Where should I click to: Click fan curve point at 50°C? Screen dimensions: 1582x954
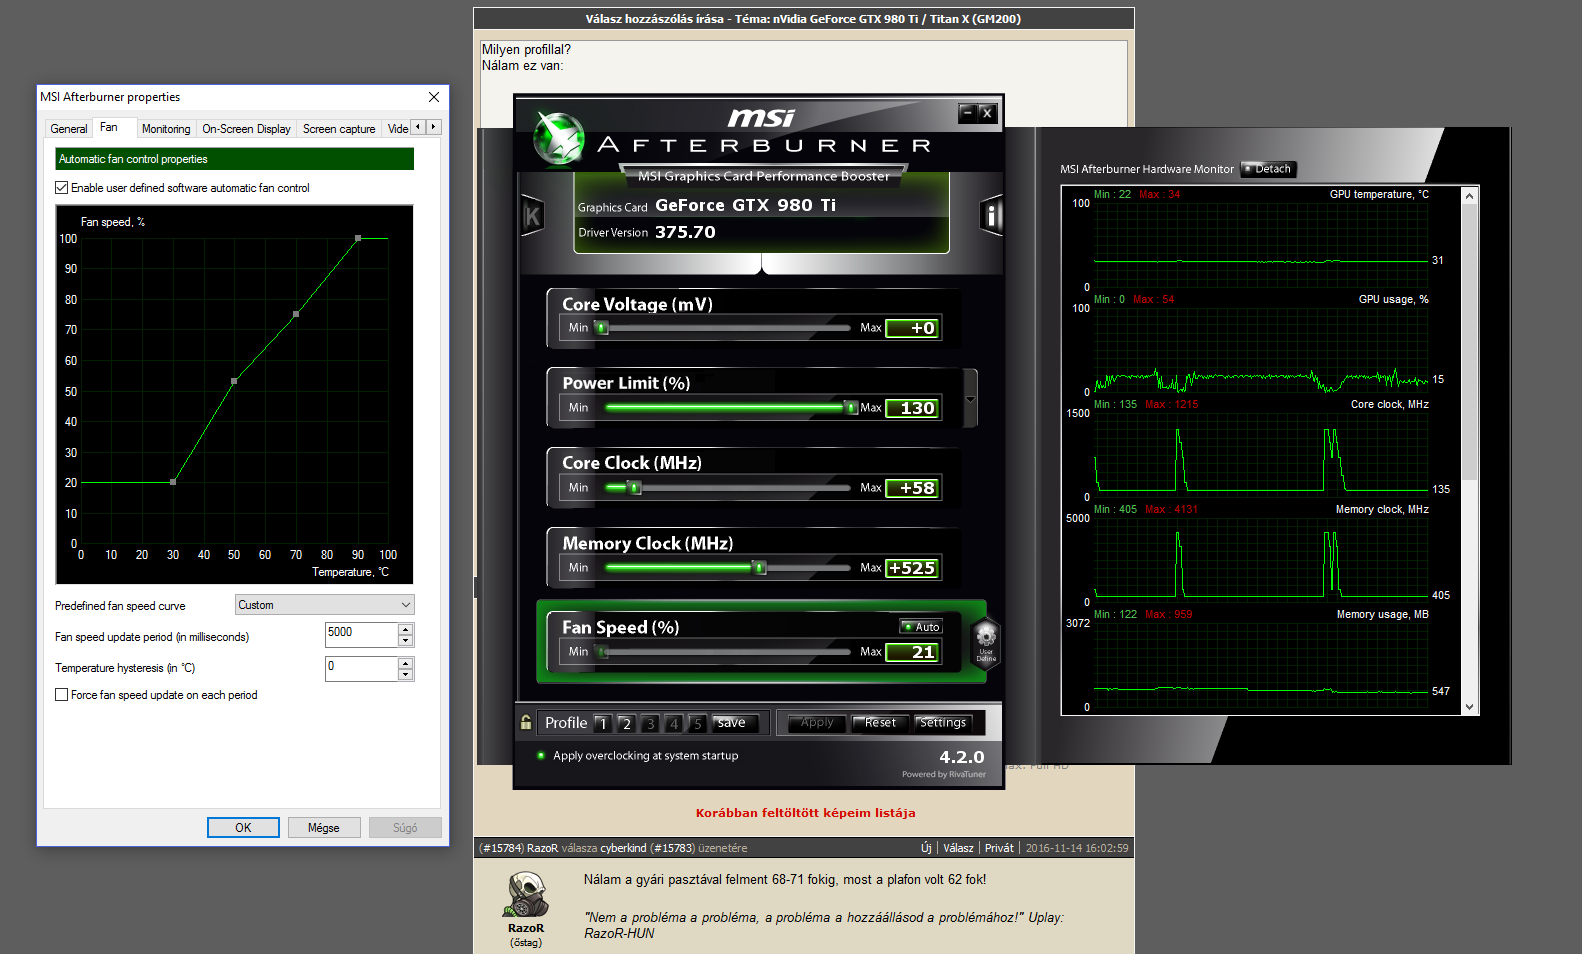[x=234, y=381]
